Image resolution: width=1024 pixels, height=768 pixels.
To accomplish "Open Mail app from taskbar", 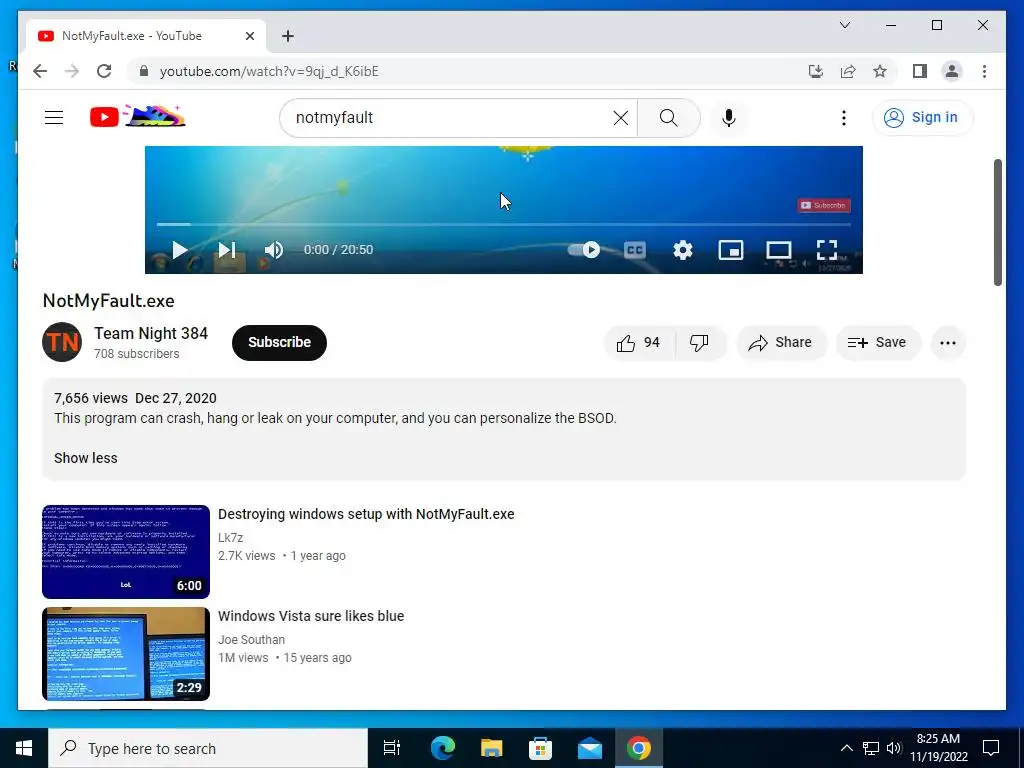I will click(590, 748).
